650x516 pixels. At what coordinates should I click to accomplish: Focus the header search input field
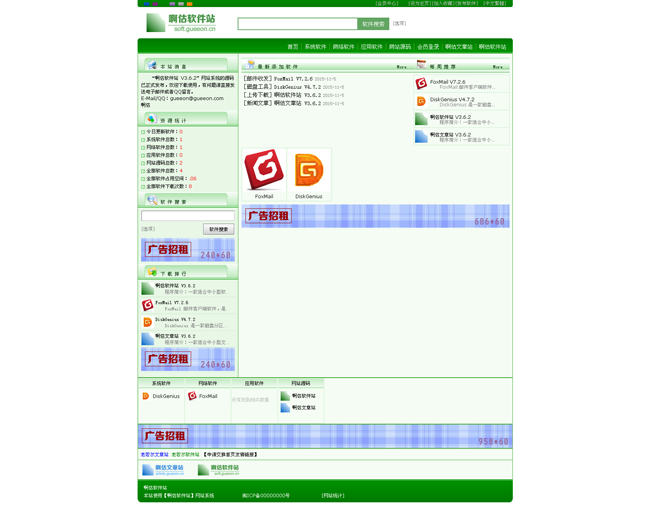(x=298, y=24)
